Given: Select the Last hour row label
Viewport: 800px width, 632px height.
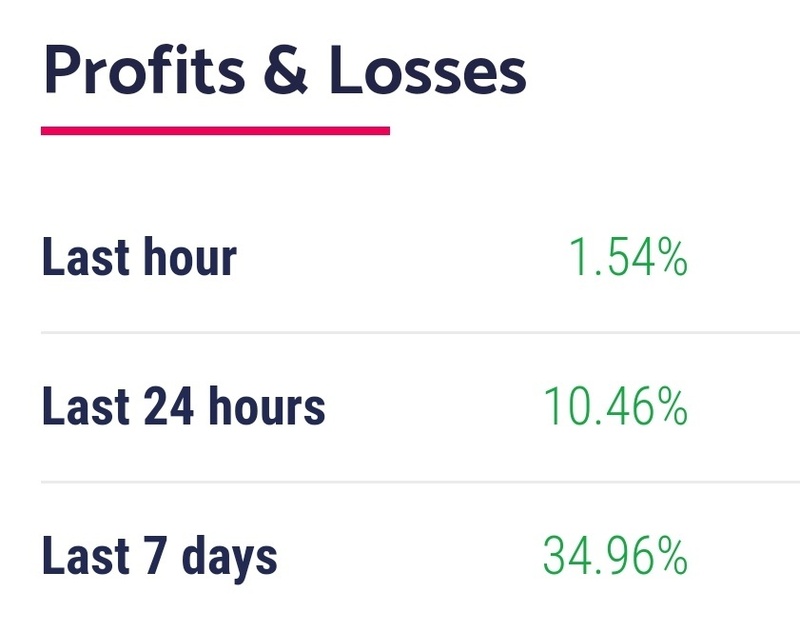Looking at the screenshot, I should click(139, 257).
